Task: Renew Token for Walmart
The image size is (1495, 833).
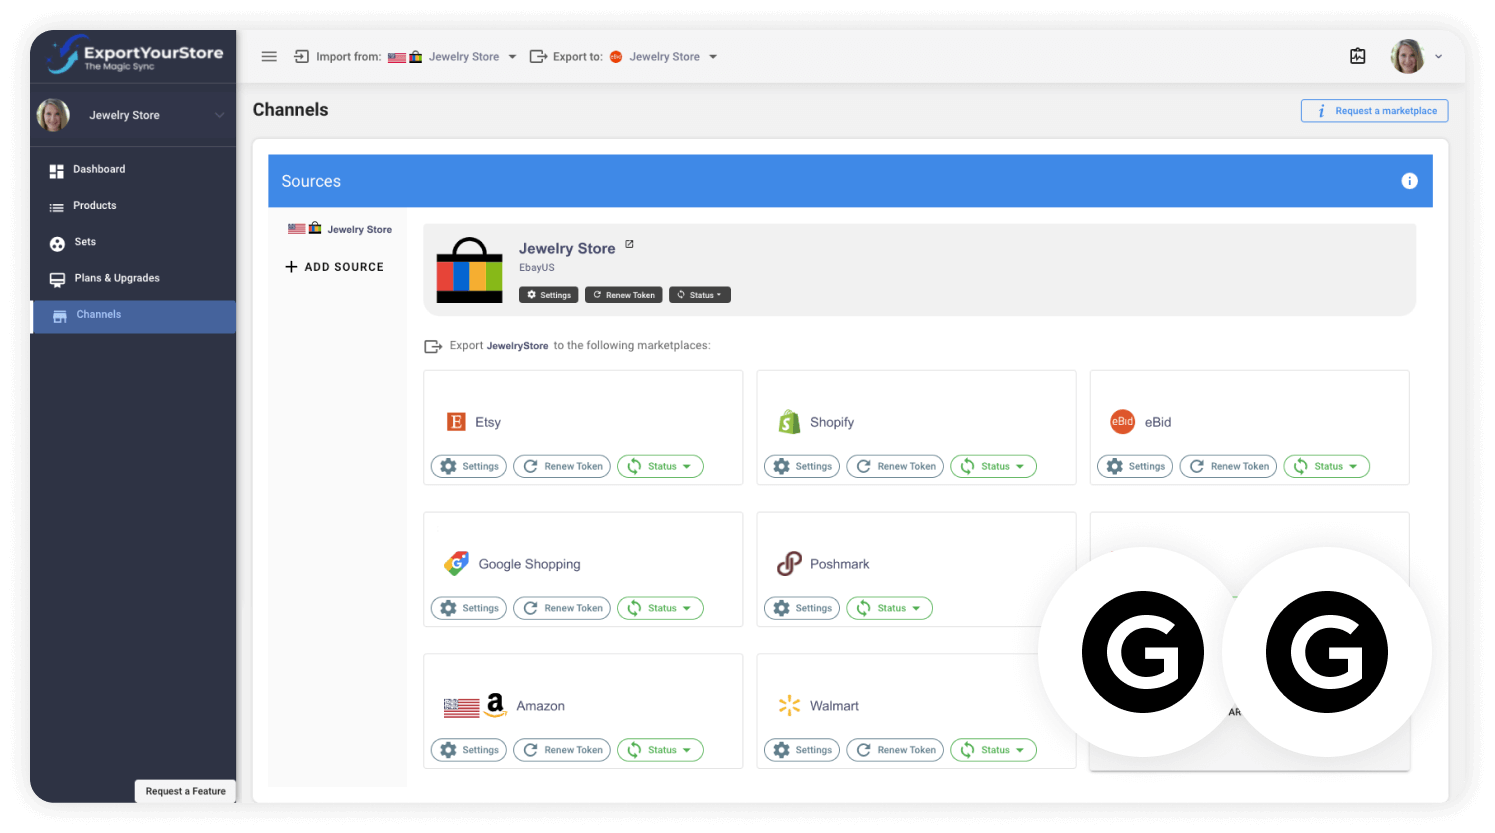Action: pyautogui.click(x=895, y=750)
